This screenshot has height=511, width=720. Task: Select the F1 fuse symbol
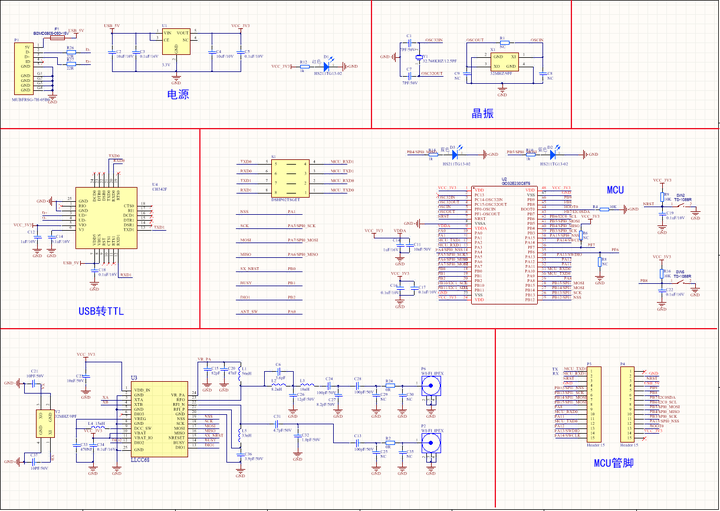tap(56, 39)
